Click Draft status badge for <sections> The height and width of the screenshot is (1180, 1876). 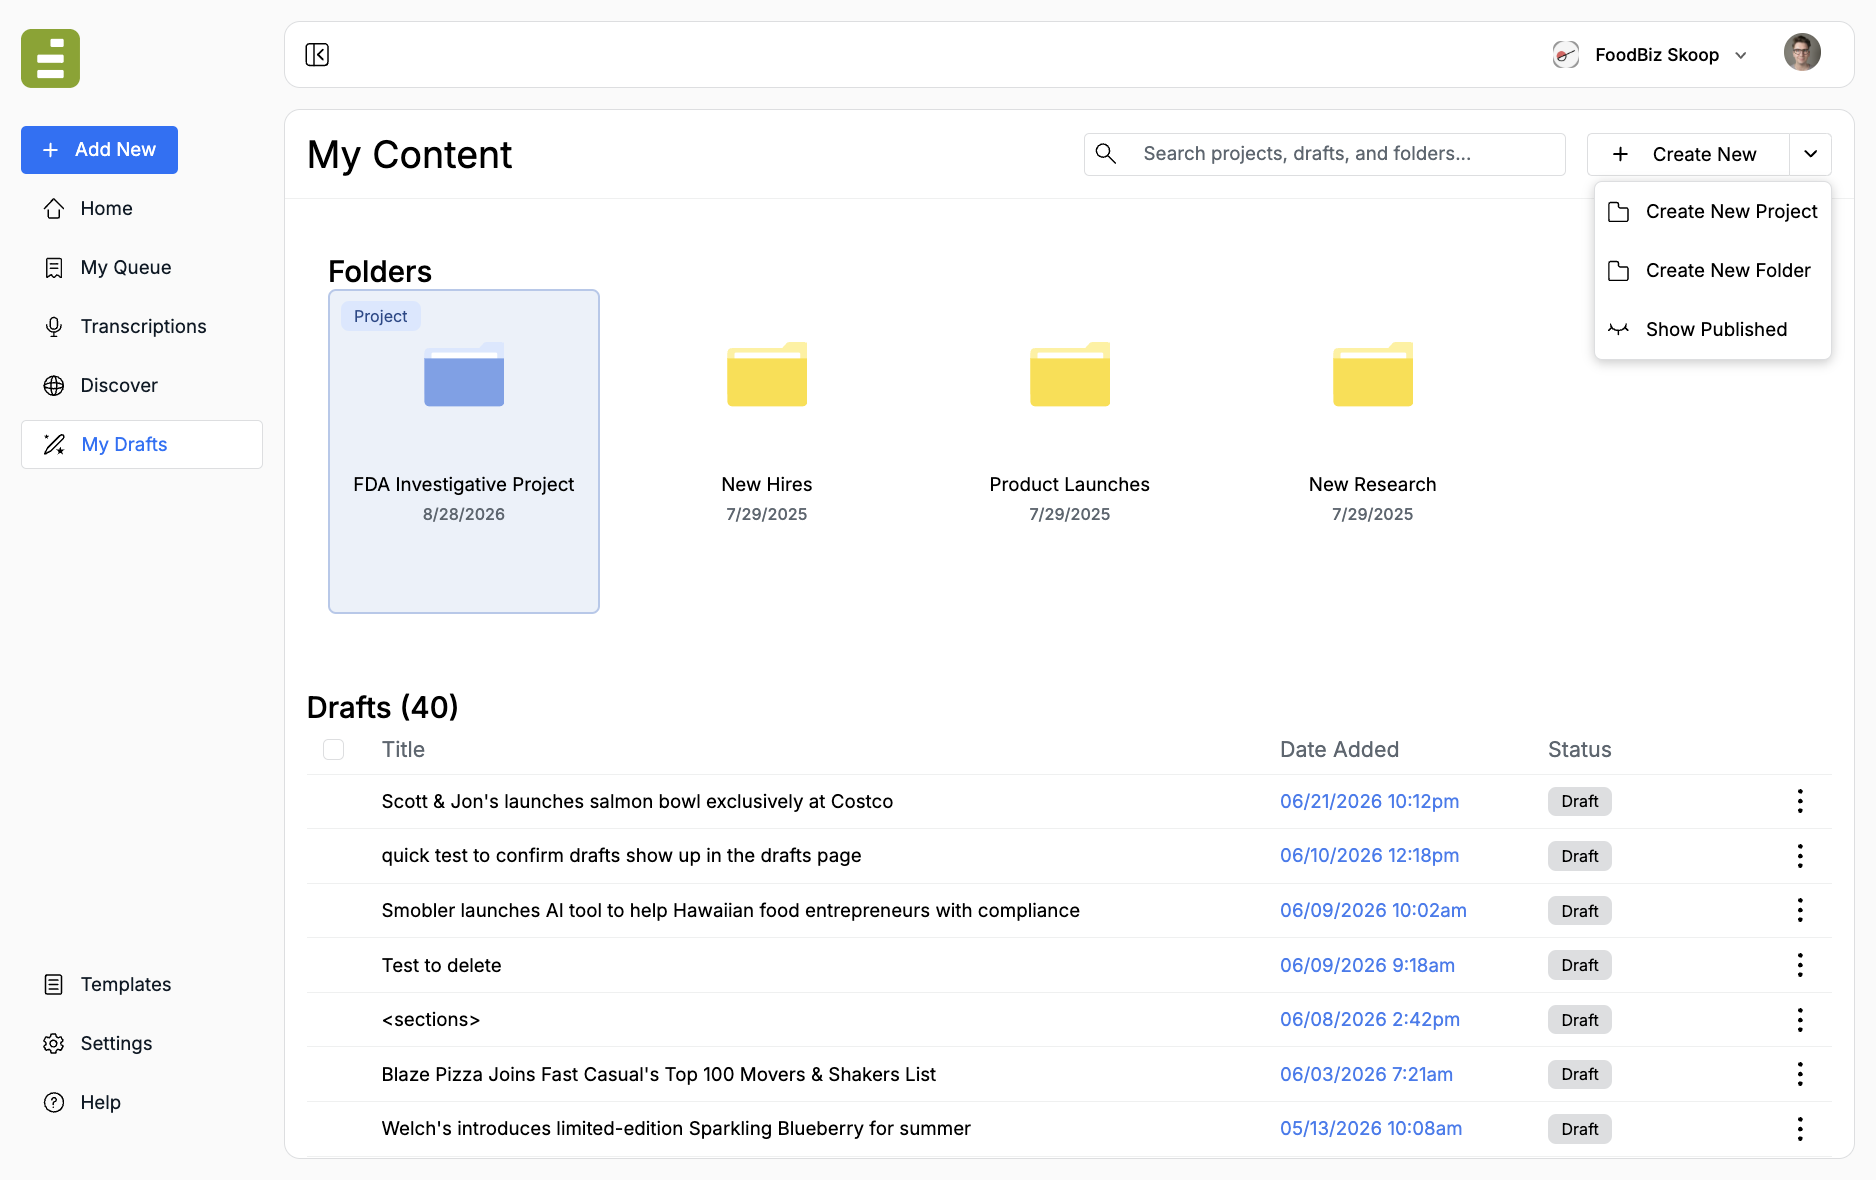tap(1579, 1020)
